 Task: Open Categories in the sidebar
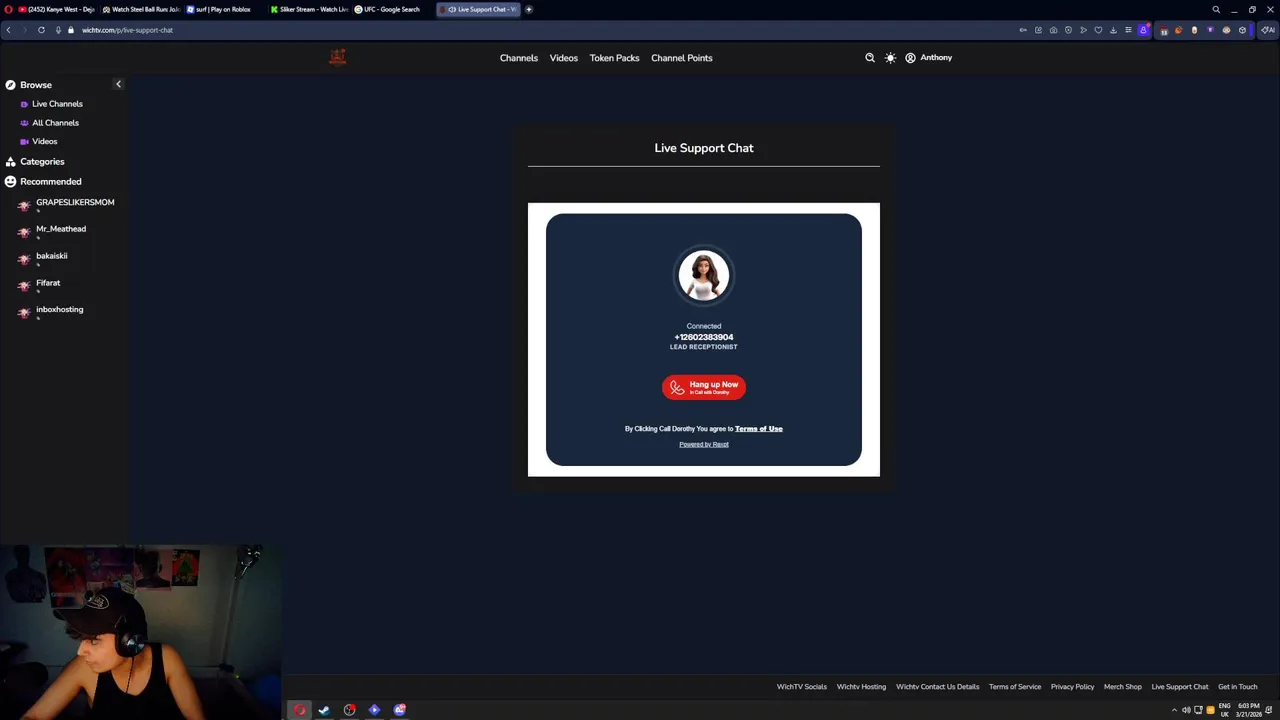tap(42, 162)
